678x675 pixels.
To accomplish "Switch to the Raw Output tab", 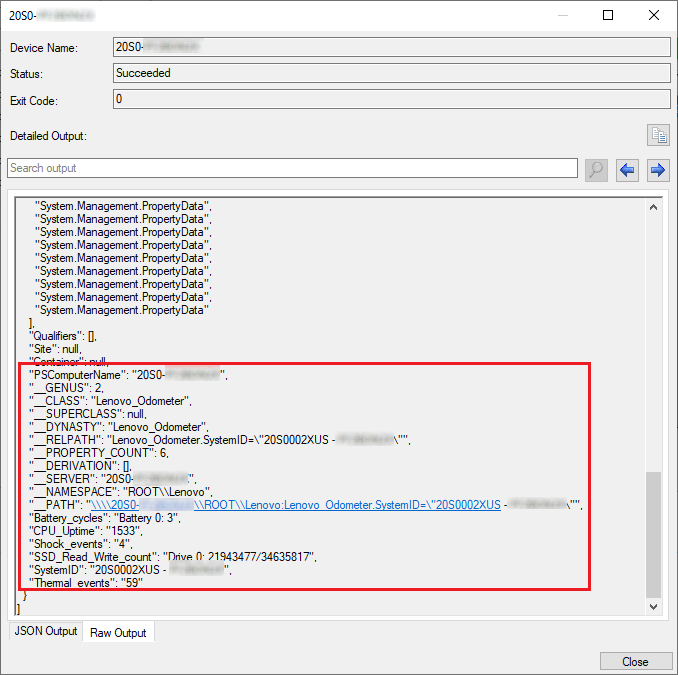I will tap(118, 633).
